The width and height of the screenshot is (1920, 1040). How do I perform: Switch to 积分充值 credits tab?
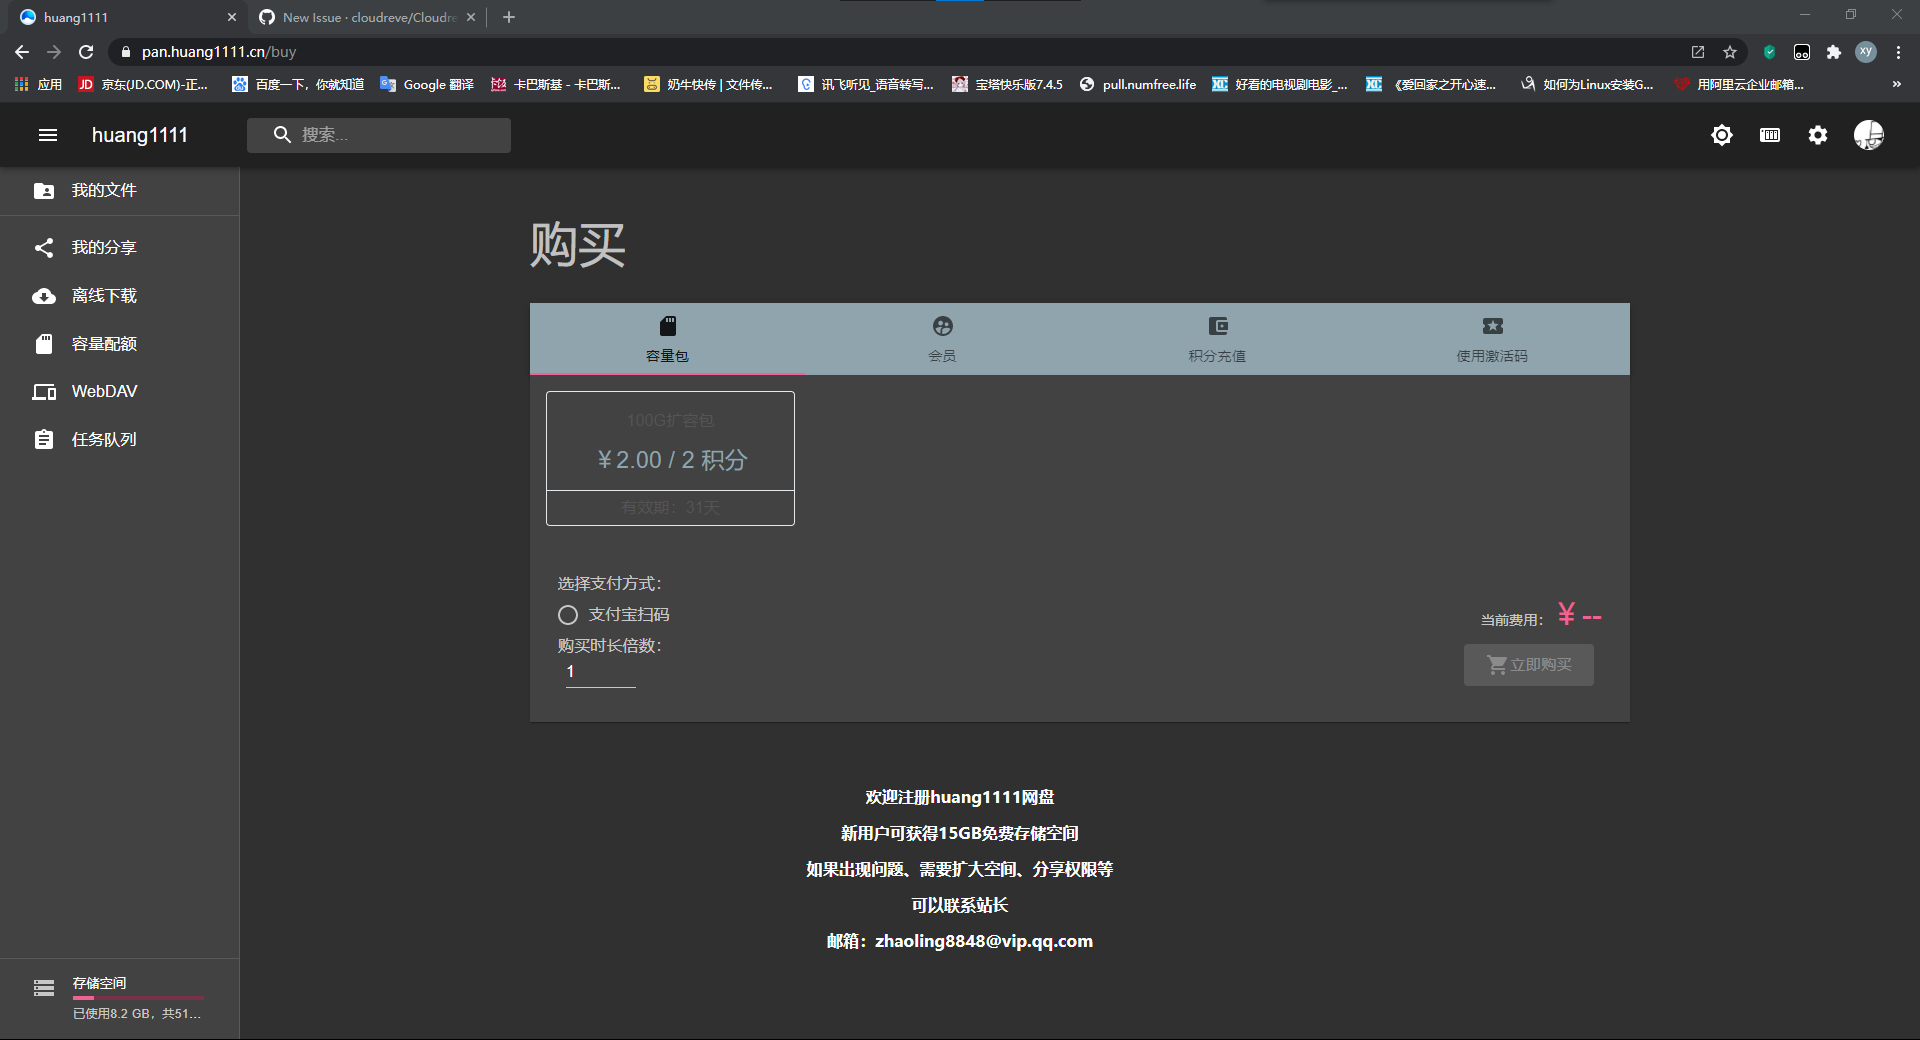pos(1217,339)
